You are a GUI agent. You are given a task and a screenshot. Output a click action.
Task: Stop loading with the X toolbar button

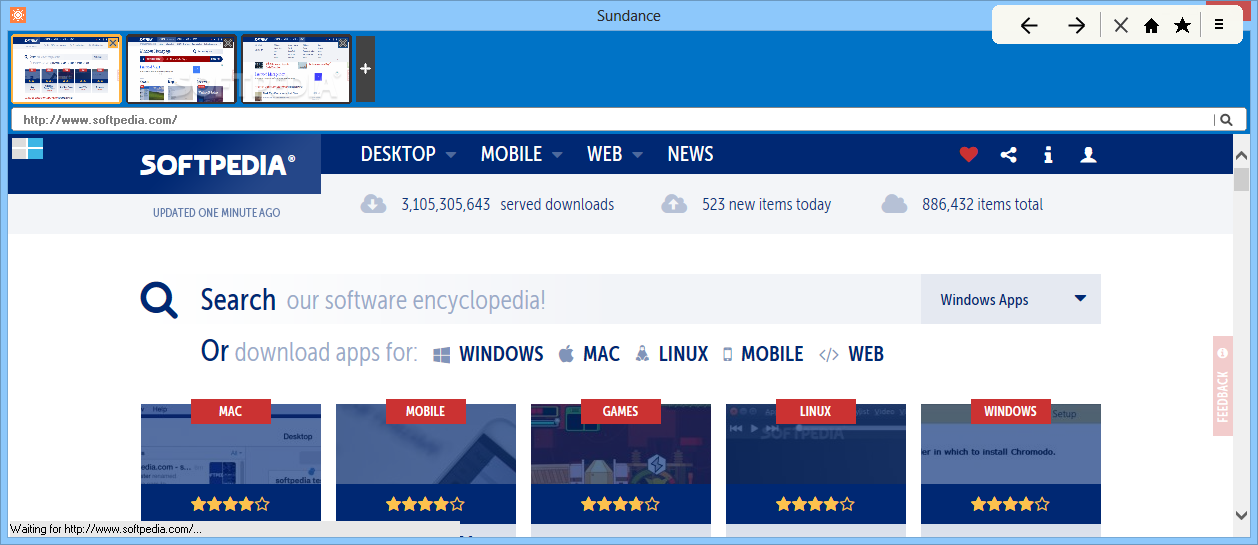click(1121, 26)
